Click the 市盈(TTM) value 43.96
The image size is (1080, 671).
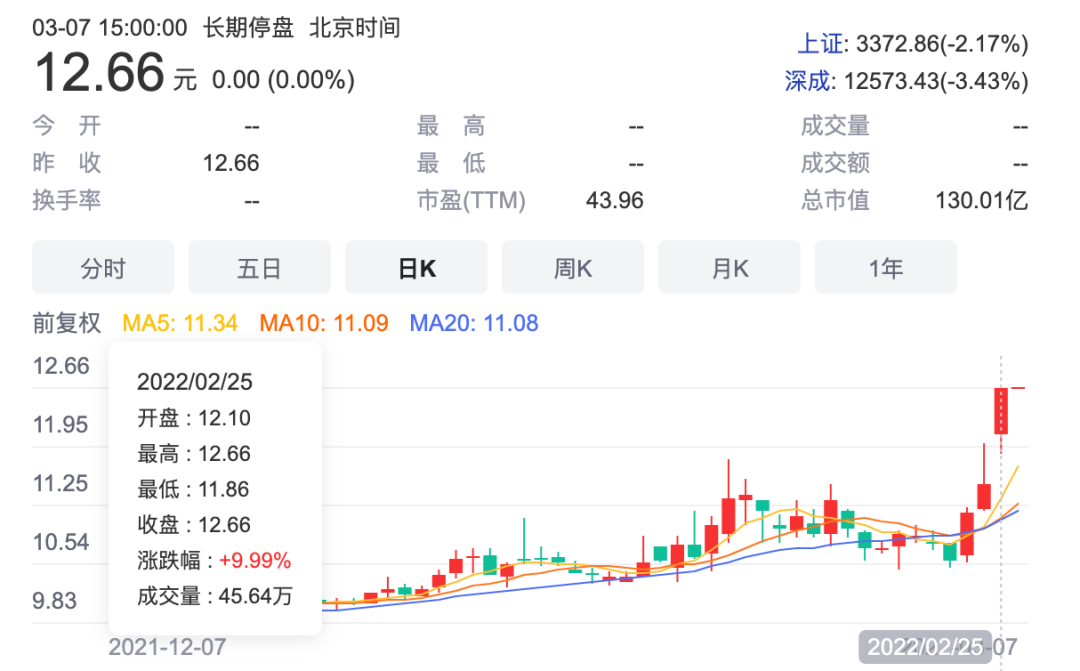click(614, 200)
